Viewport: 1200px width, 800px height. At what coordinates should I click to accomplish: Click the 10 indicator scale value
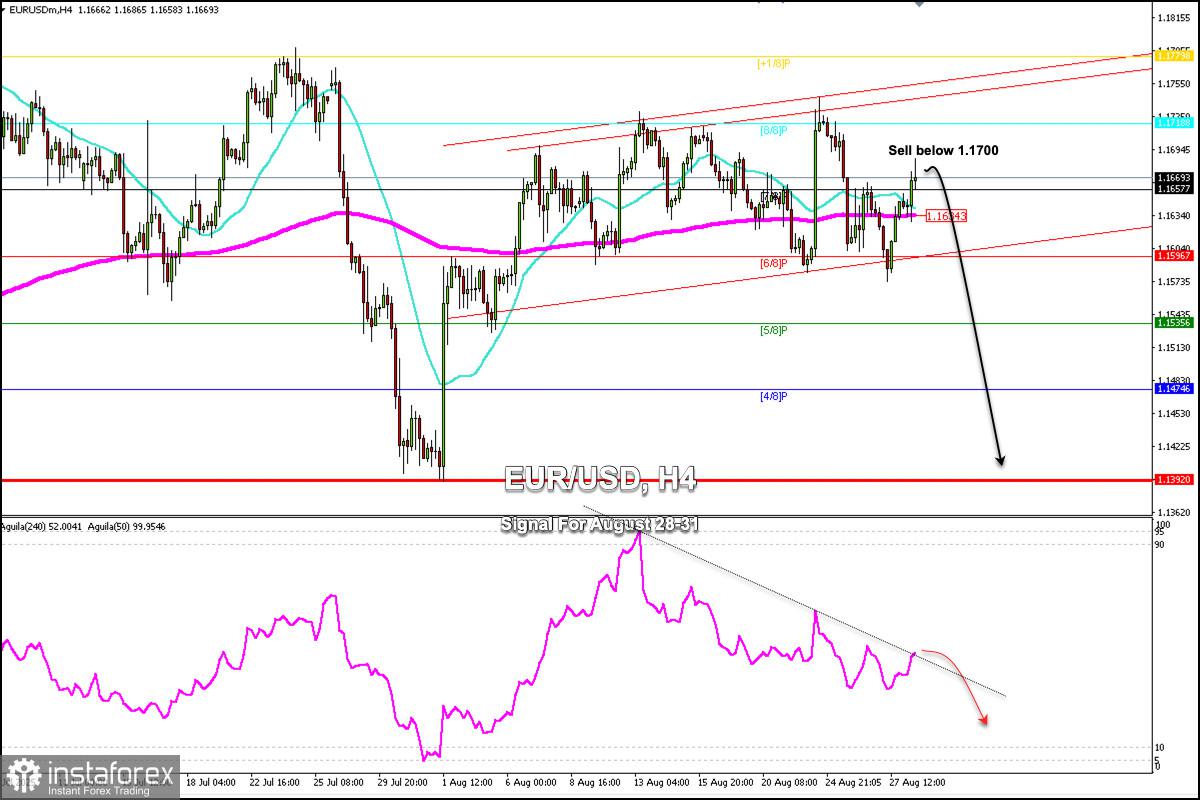[1160, 748]
